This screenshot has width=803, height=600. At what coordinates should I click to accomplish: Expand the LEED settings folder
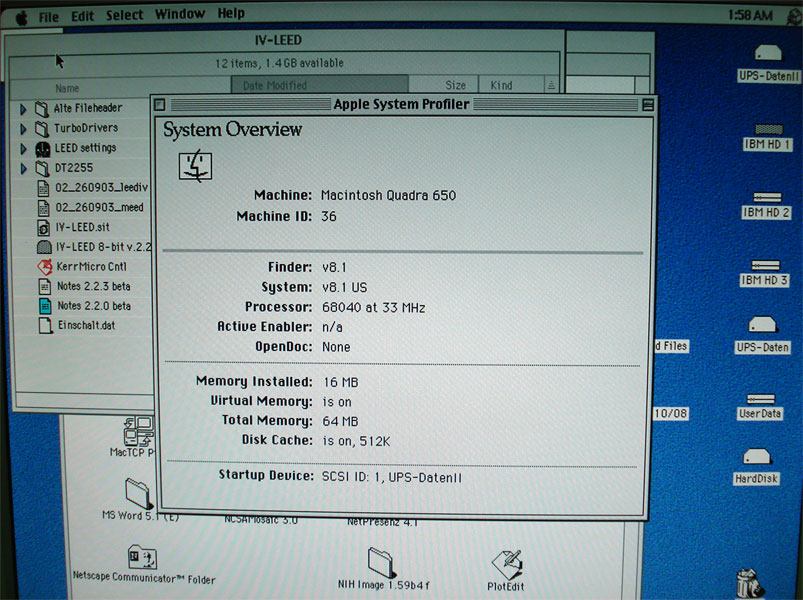pos(23,149)
